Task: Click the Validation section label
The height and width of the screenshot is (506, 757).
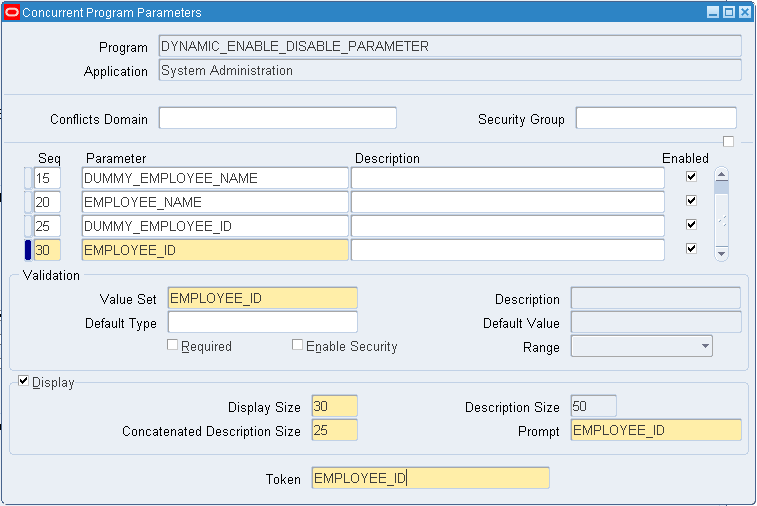Action: [x=51, y=276]
